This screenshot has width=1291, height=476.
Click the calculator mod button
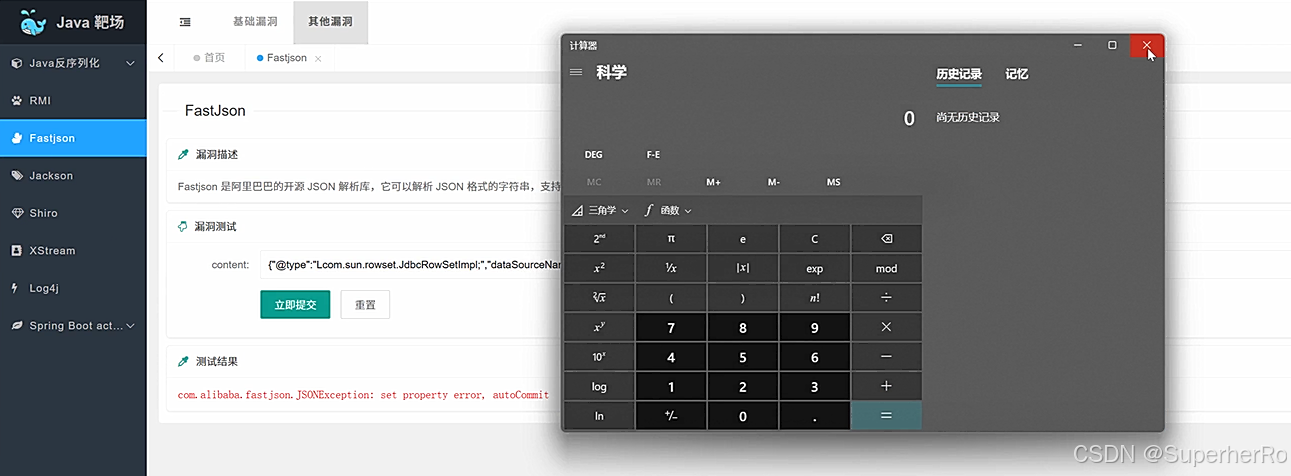point(886,268)
